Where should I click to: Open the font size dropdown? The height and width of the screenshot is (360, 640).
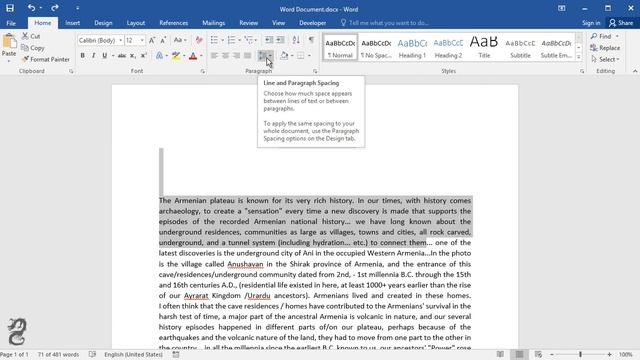(142, 40)
